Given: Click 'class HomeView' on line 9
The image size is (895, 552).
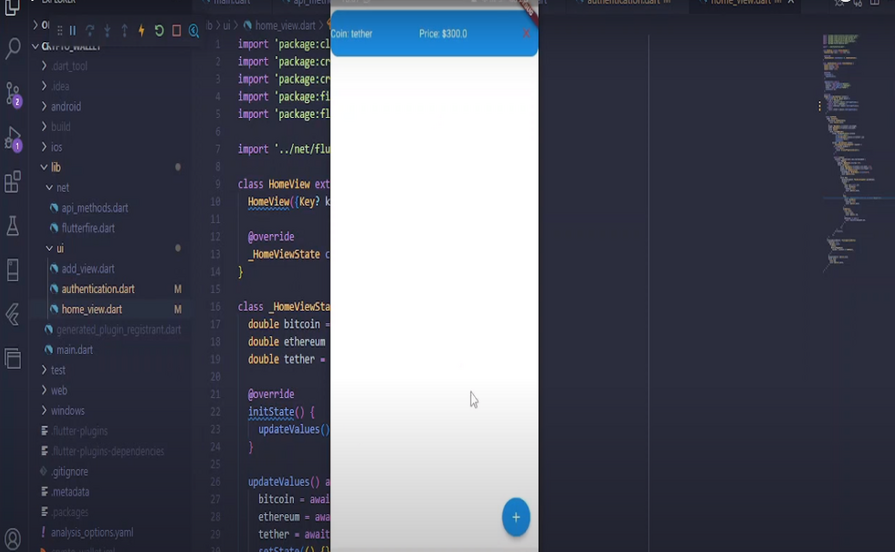Looking at the screenshot, I should click(x=274, y=184).
